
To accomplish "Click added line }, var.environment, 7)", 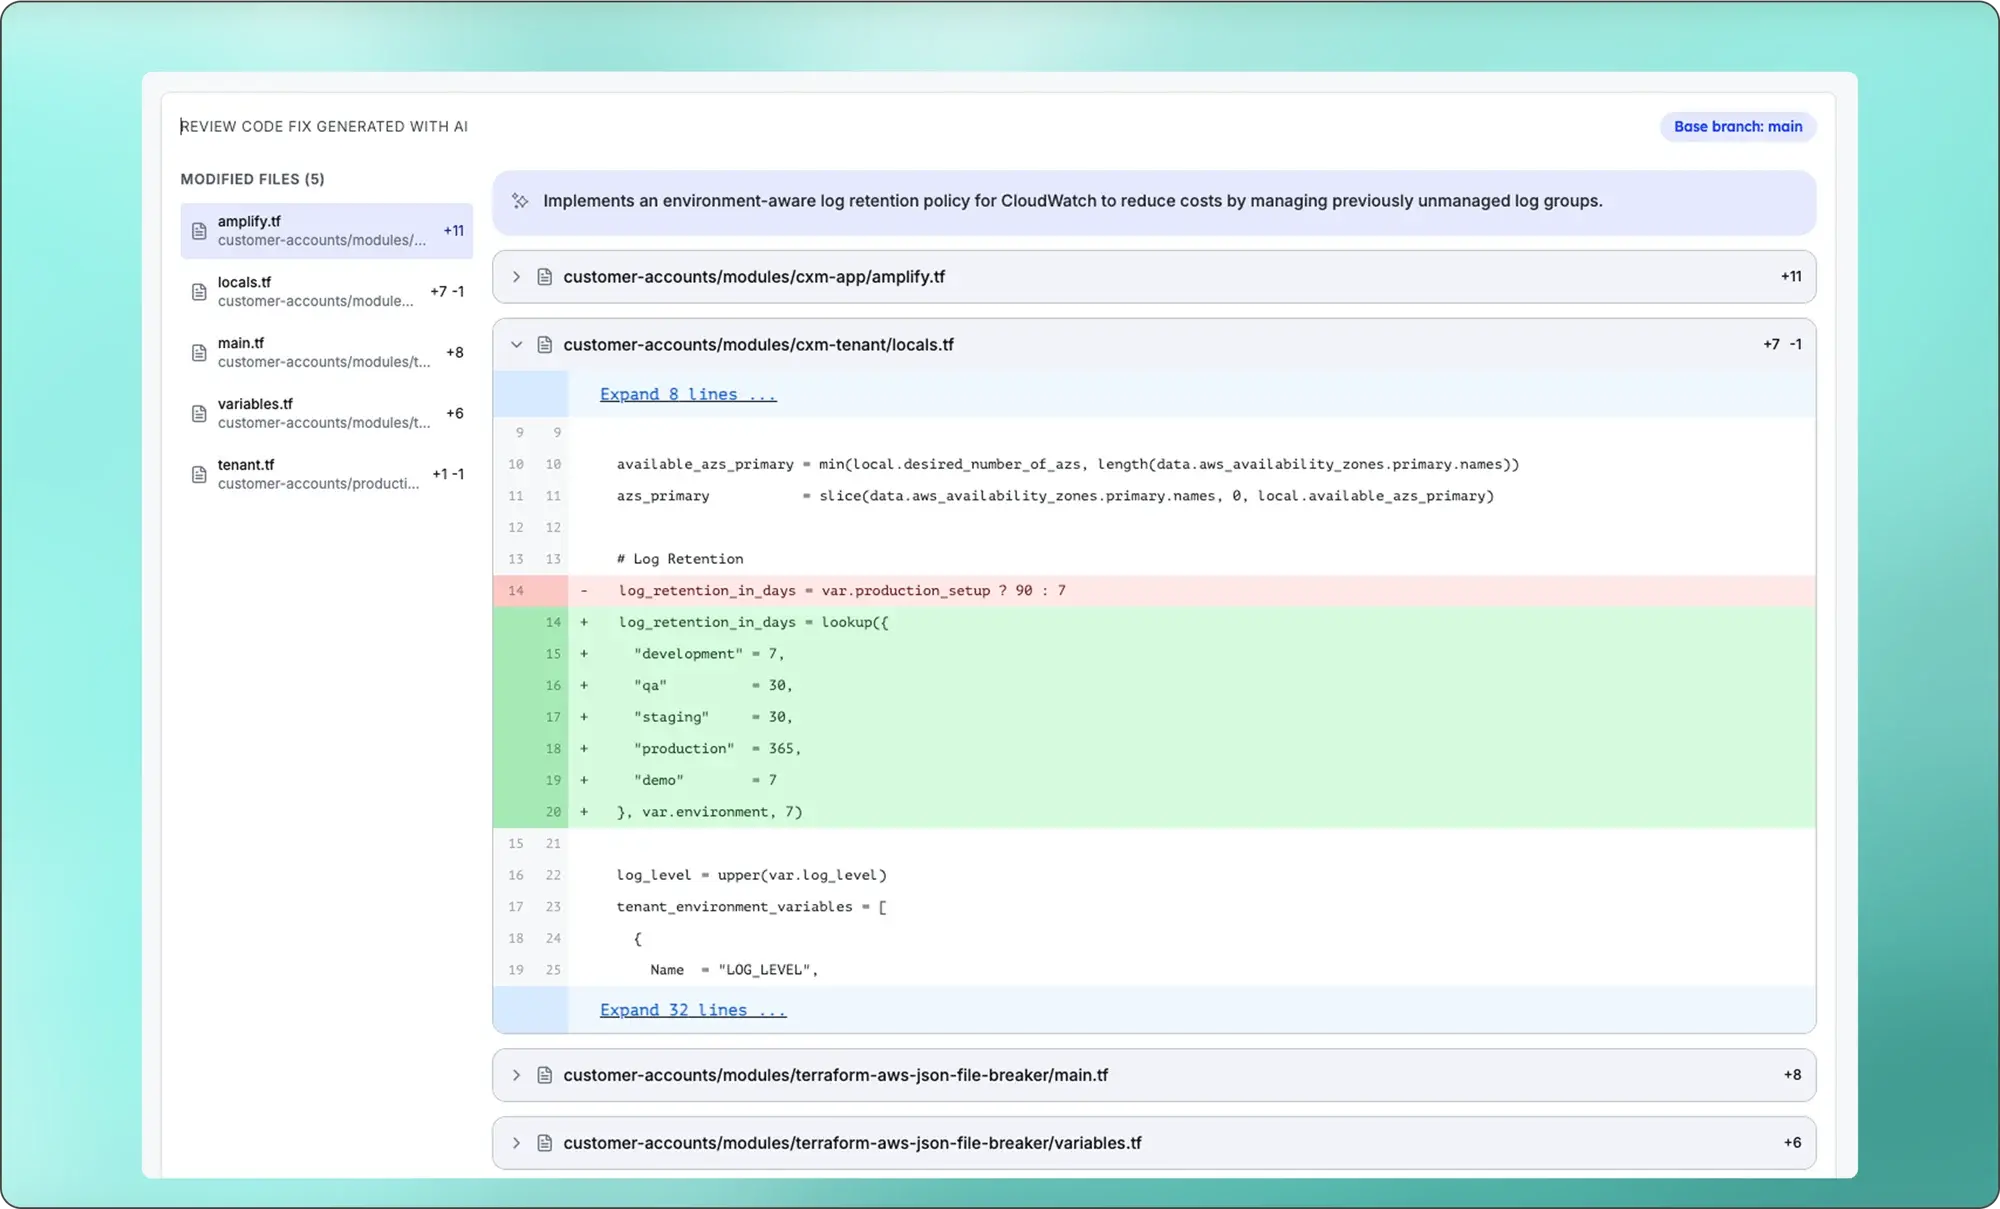I will 1154,813.
